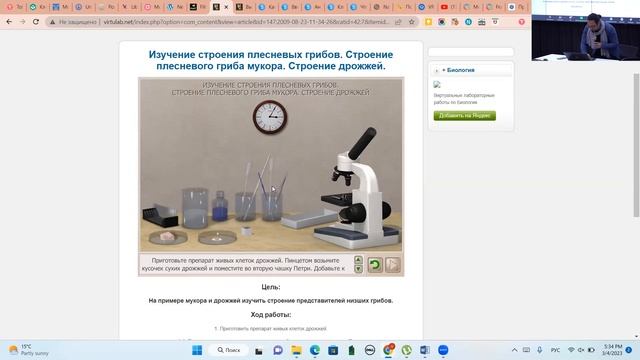Go back with the browser back arrow
The image size is (640, 360).
click(x=9, y=22)
